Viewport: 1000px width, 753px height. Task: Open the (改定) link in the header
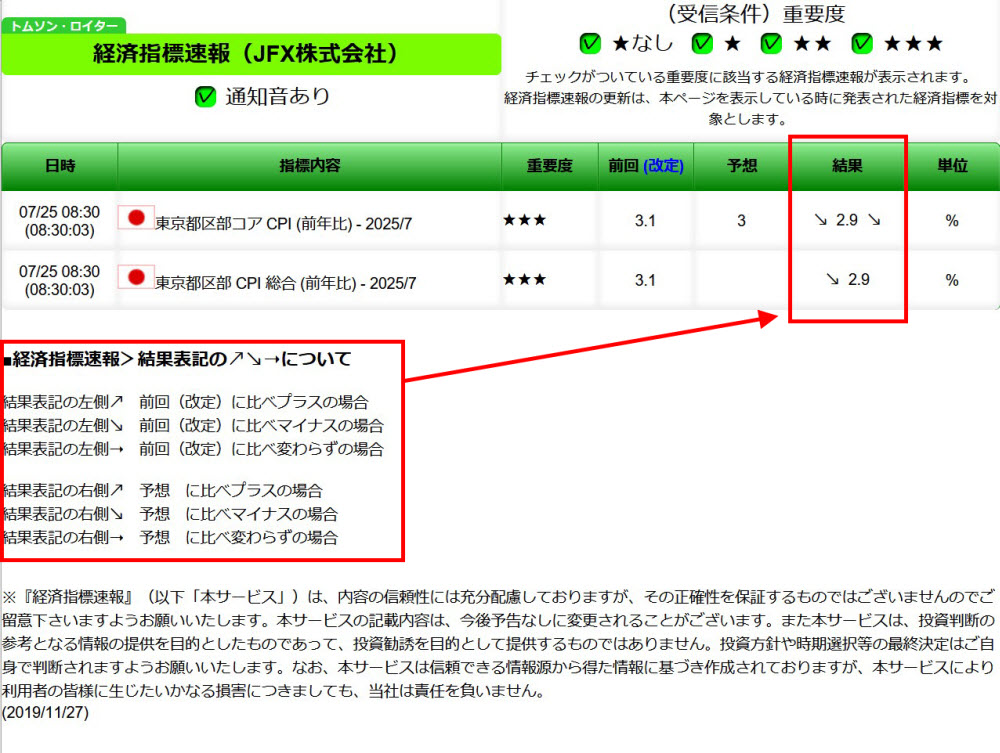[x=663, y=166]
